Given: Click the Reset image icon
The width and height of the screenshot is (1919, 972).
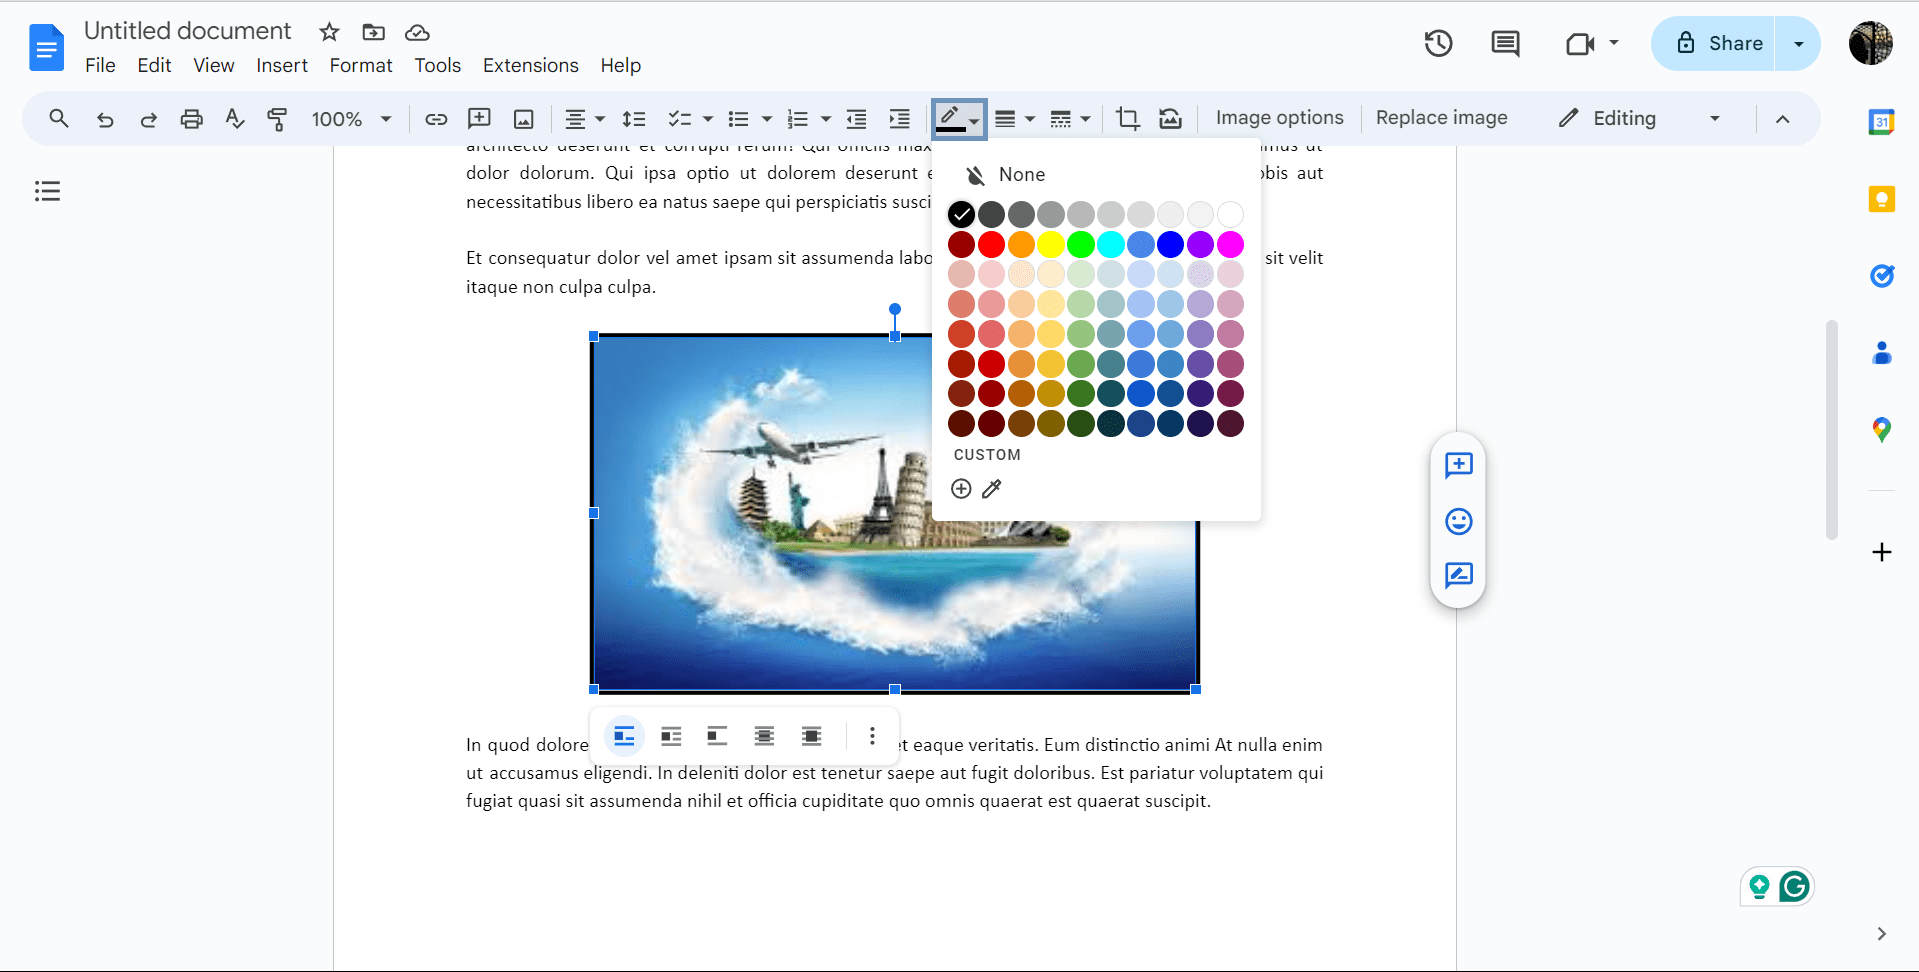Looking at the screenshot, I should [x=1169, y=118].
